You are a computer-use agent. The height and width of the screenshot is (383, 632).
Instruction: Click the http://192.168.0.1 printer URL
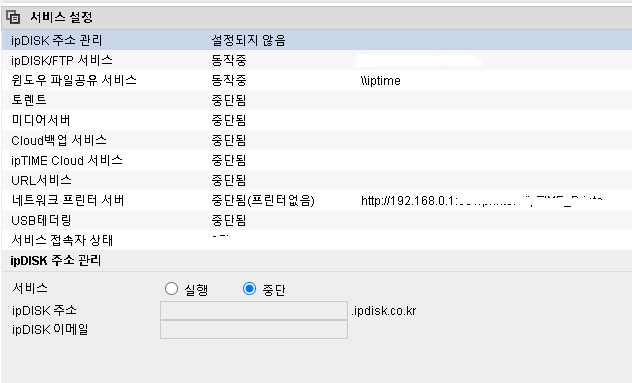(x=482, y=200)
